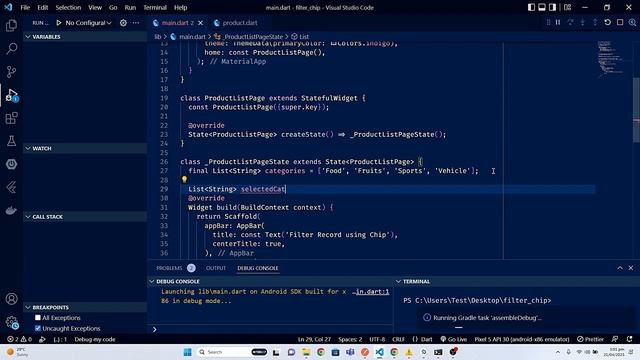Image resolution: width=640 pixels, height=360 pixels.
Task: Click the lightbulb quick-fix icon on line 28
Action: [x=184, y=179]
